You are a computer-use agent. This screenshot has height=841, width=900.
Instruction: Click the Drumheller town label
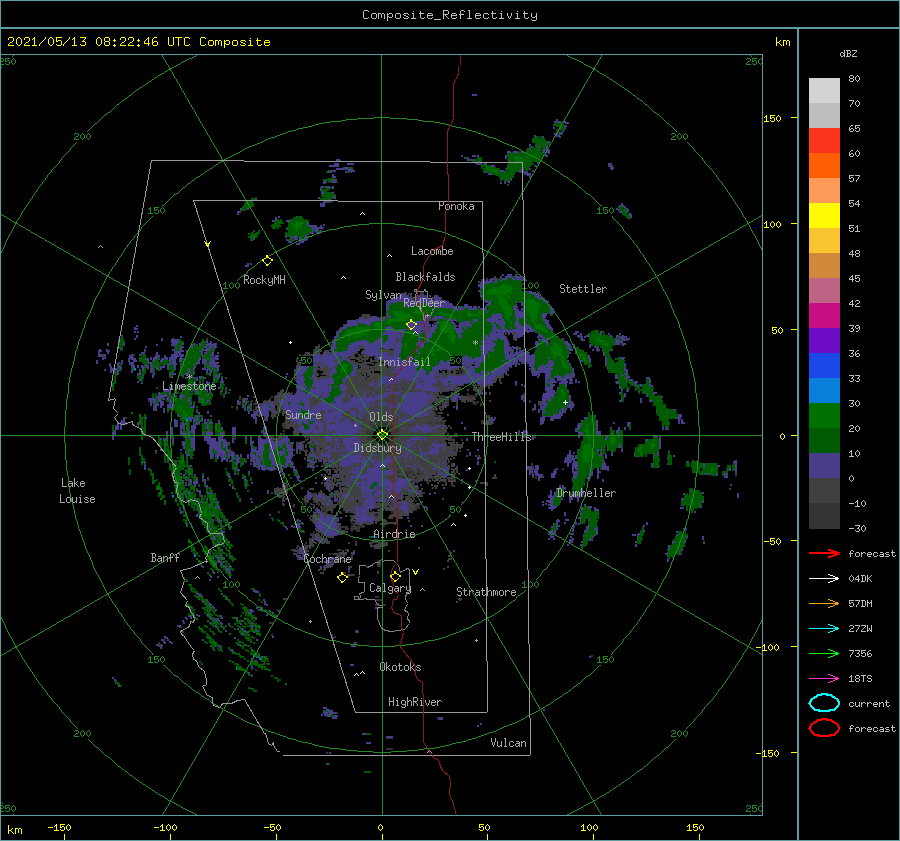tap(586, 493)
